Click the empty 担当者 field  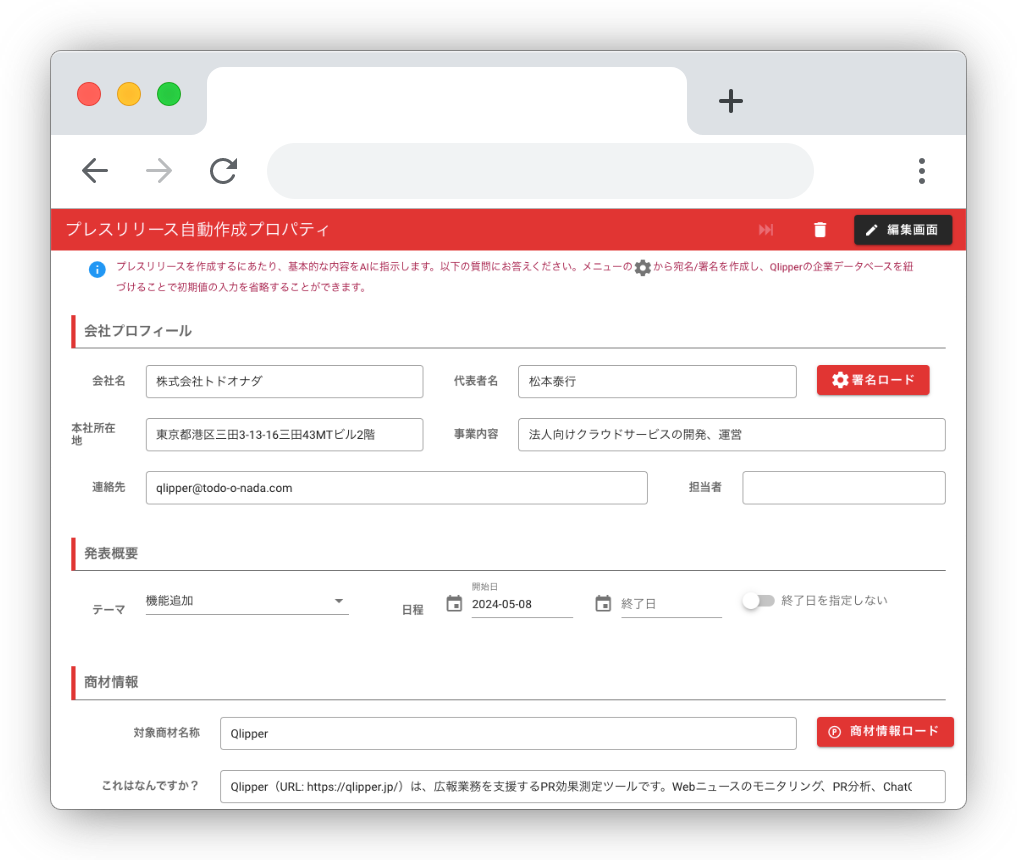click(843, 488)
